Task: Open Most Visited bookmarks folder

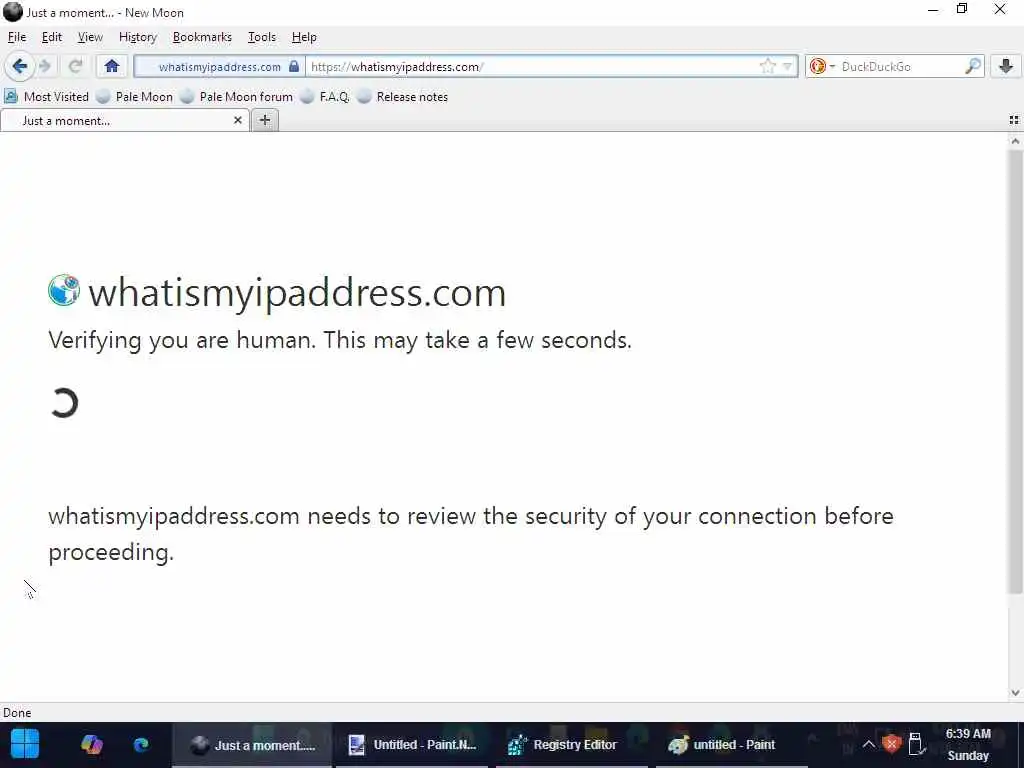Action: (47, 97)
